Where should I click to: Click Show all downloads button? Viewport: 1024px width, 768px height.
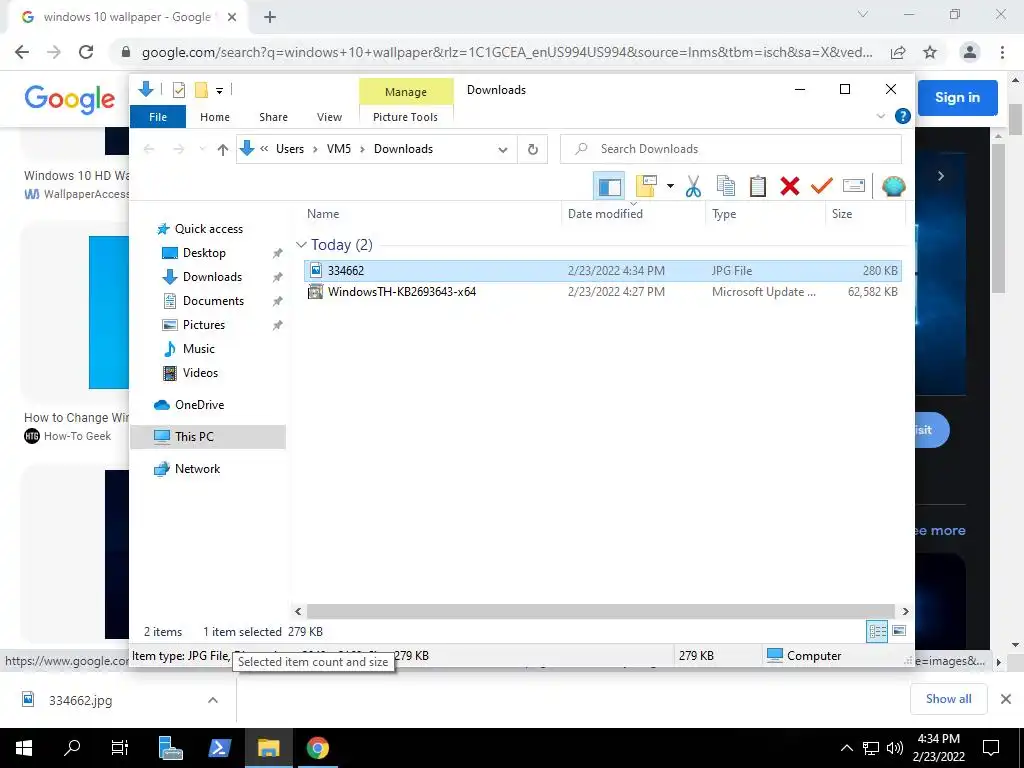tap(948, 699)
